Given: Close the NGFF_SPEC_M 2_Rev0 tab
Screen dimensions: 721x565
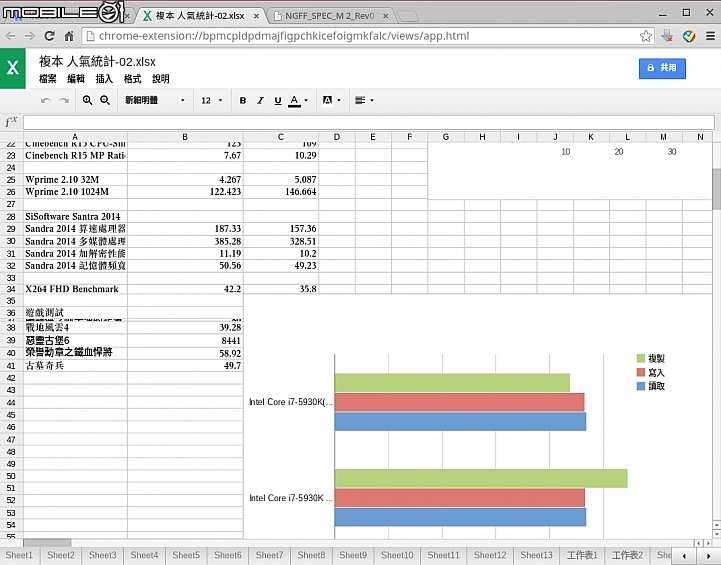Looking at the screenshot, I should (386, 16).
